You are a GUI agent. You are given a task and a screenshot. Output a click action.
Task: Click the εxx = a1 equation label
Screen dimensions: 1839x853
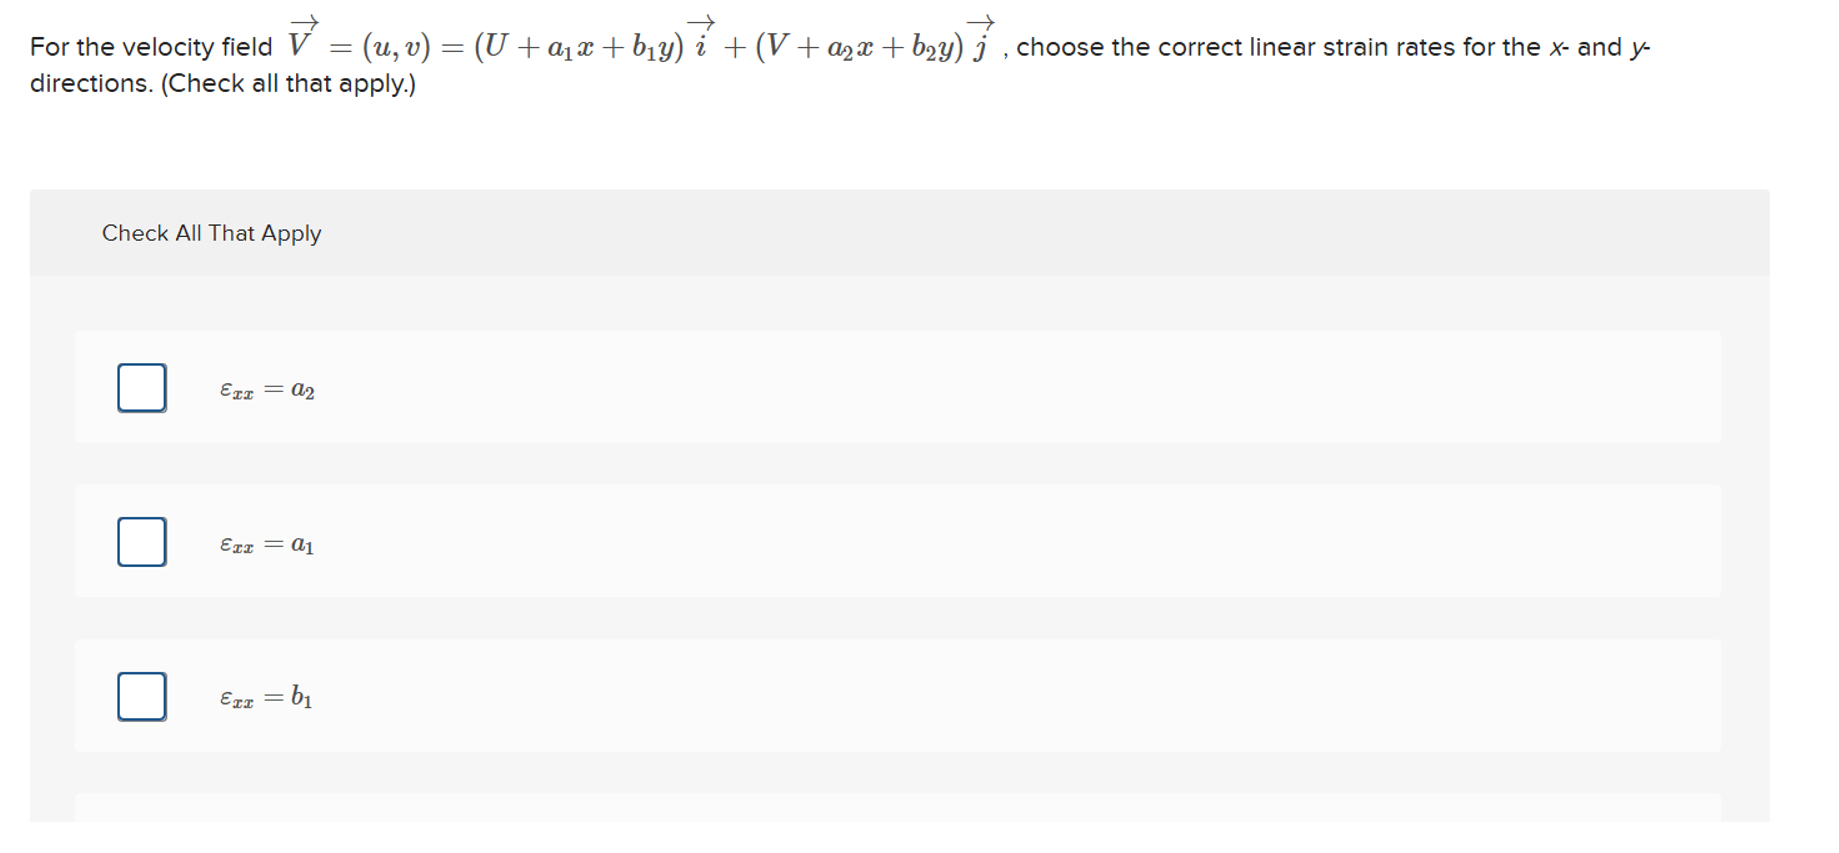coord(266,543)
